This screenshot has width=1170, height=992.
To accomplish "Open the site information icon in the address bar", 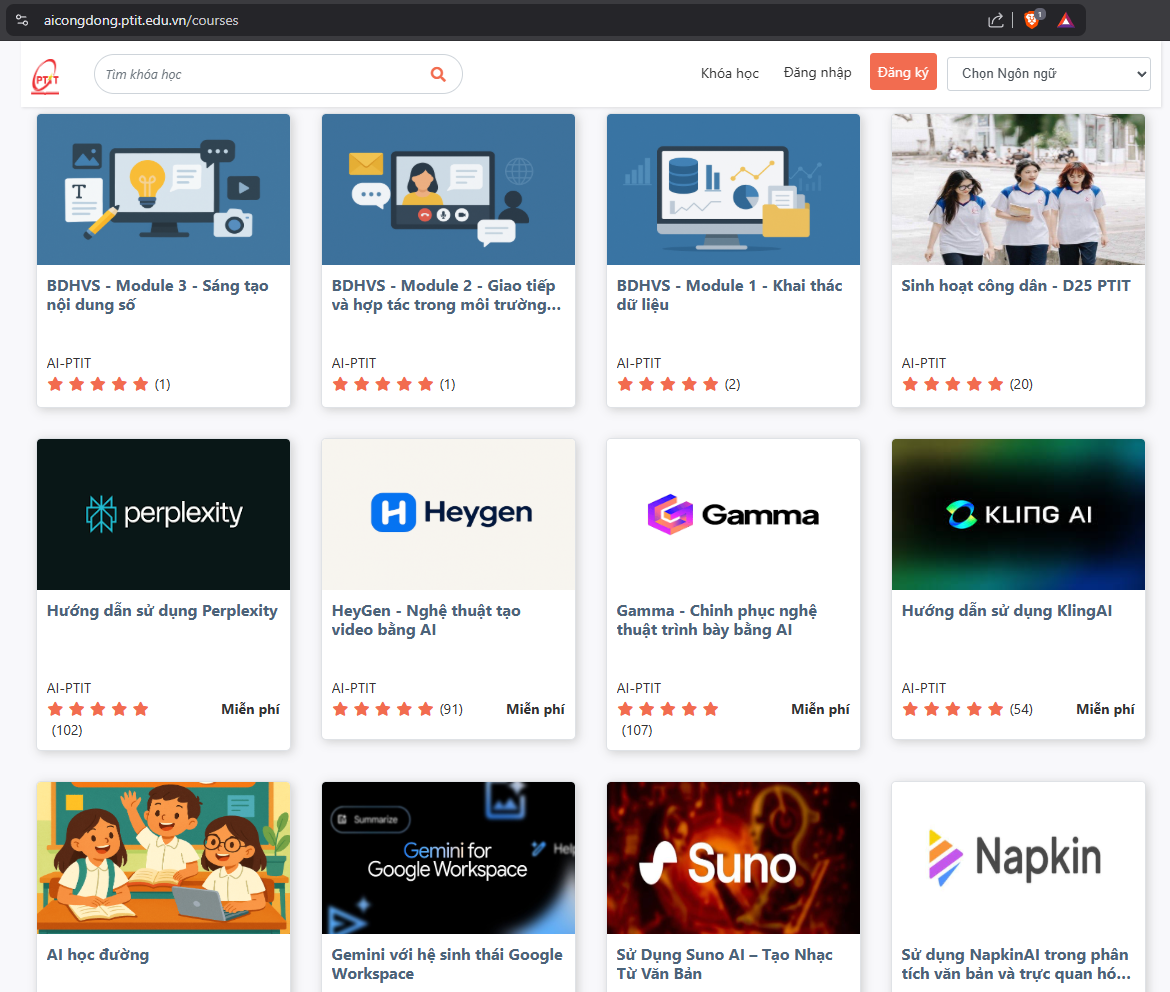I will tap(22, 20).
